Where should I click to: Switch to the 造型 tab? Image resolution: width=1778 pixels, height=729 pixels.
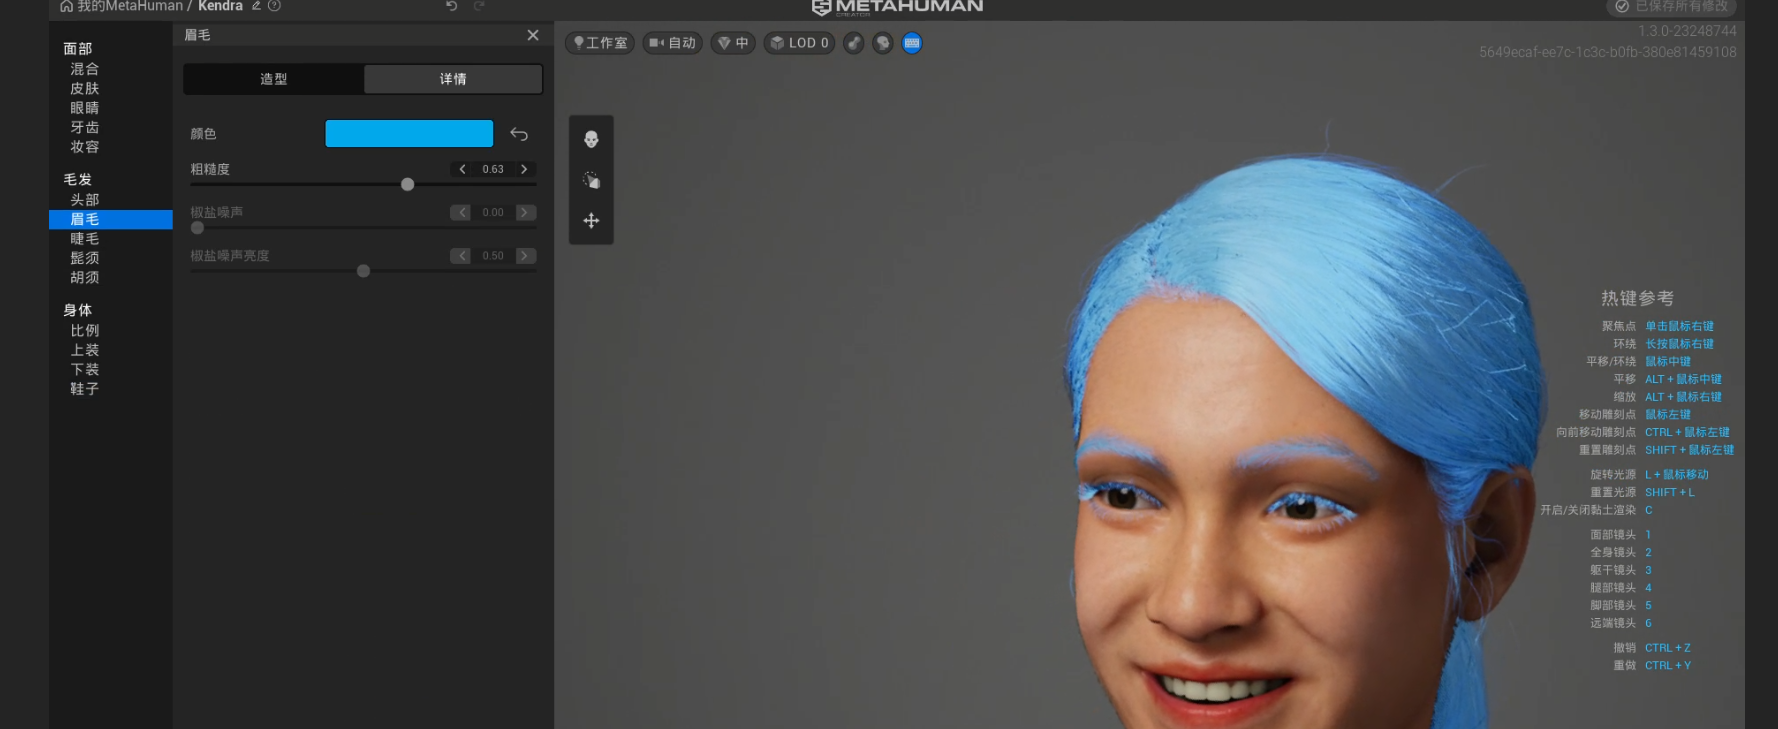274,79
